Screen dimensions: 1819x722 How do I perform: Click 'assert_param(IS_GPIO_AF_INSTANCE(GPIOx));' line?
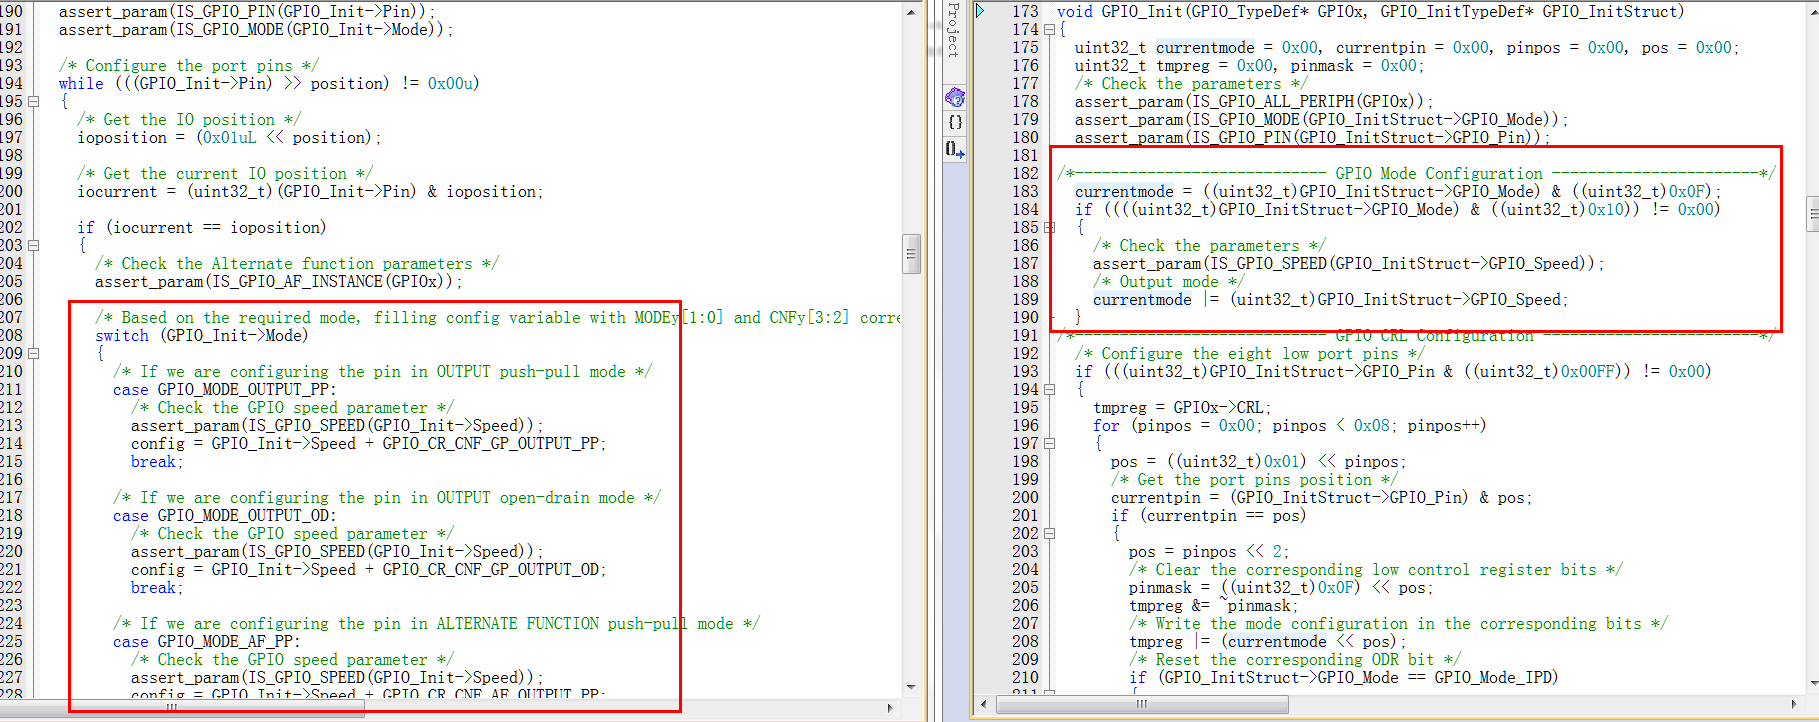pyautogui.click(x=279, y=282)
